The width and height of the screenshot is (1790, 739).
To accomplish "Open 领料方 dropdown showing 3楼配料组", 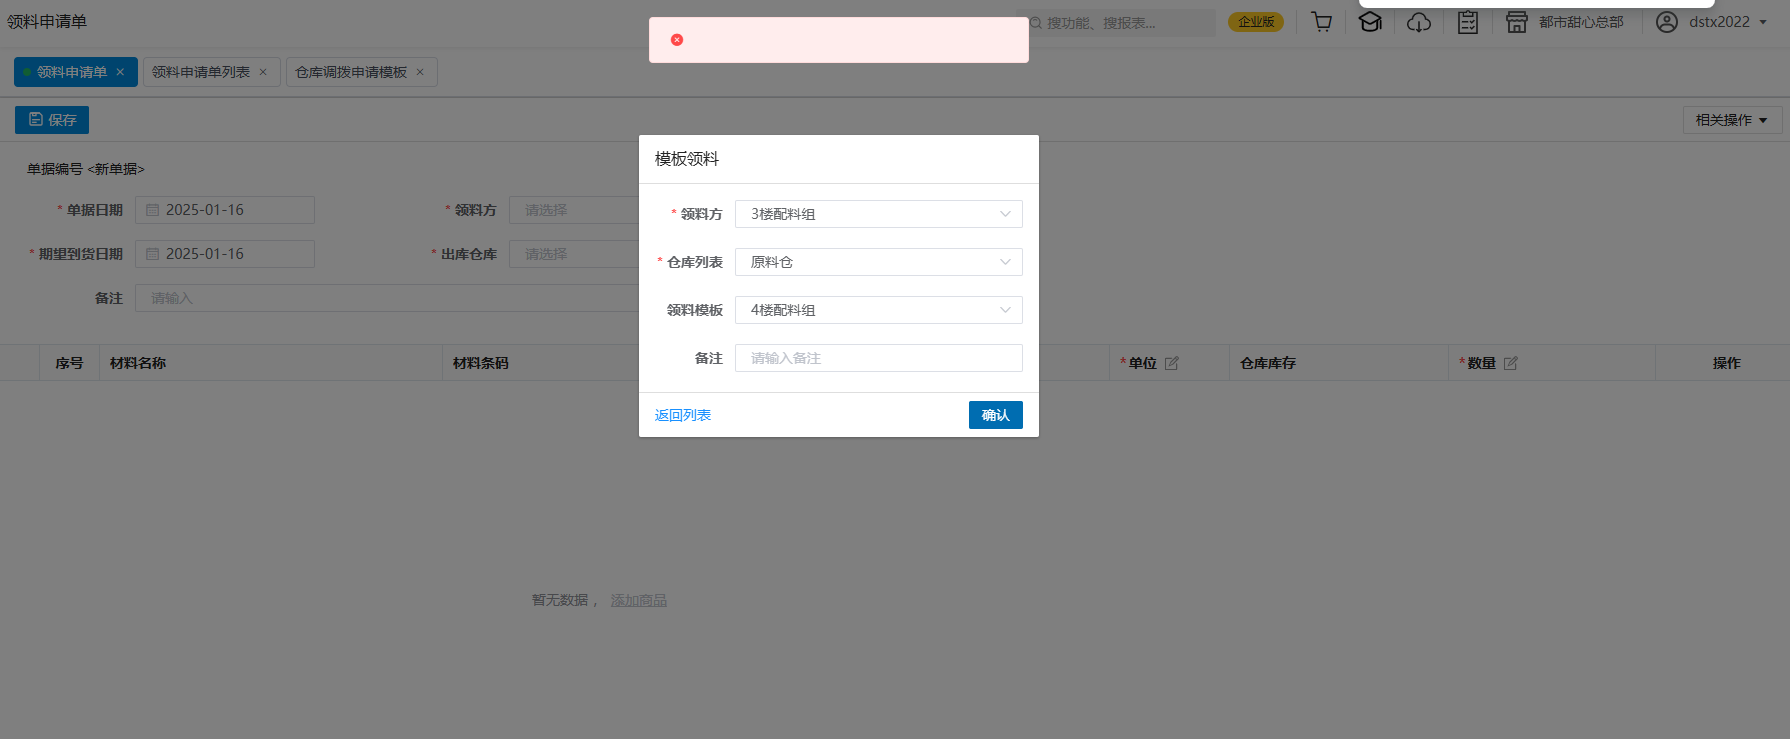I will coord(879,214).
